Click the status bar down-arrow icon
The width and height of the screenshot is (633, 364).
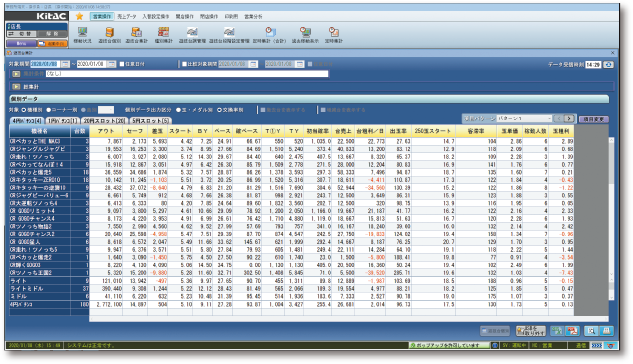610,346
